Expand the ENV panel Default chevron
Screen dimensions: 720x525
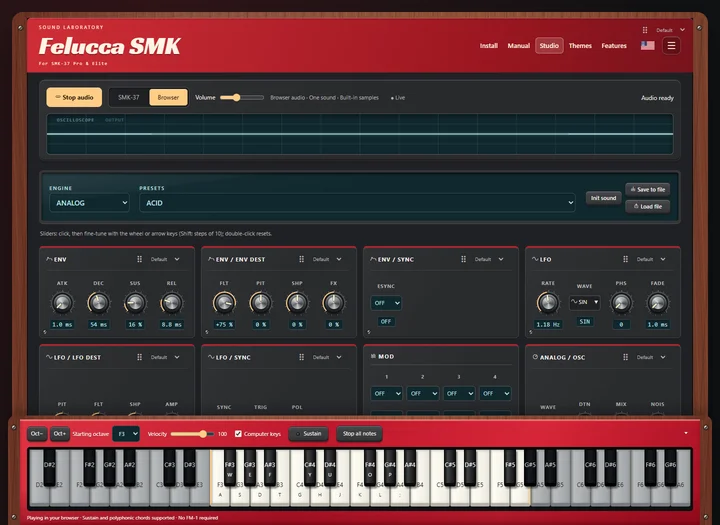point(177,259)
